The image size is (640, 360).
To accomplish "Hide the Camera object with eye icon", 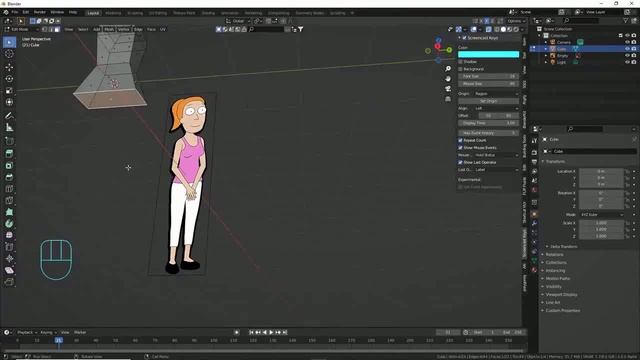I will pos(627,42).
